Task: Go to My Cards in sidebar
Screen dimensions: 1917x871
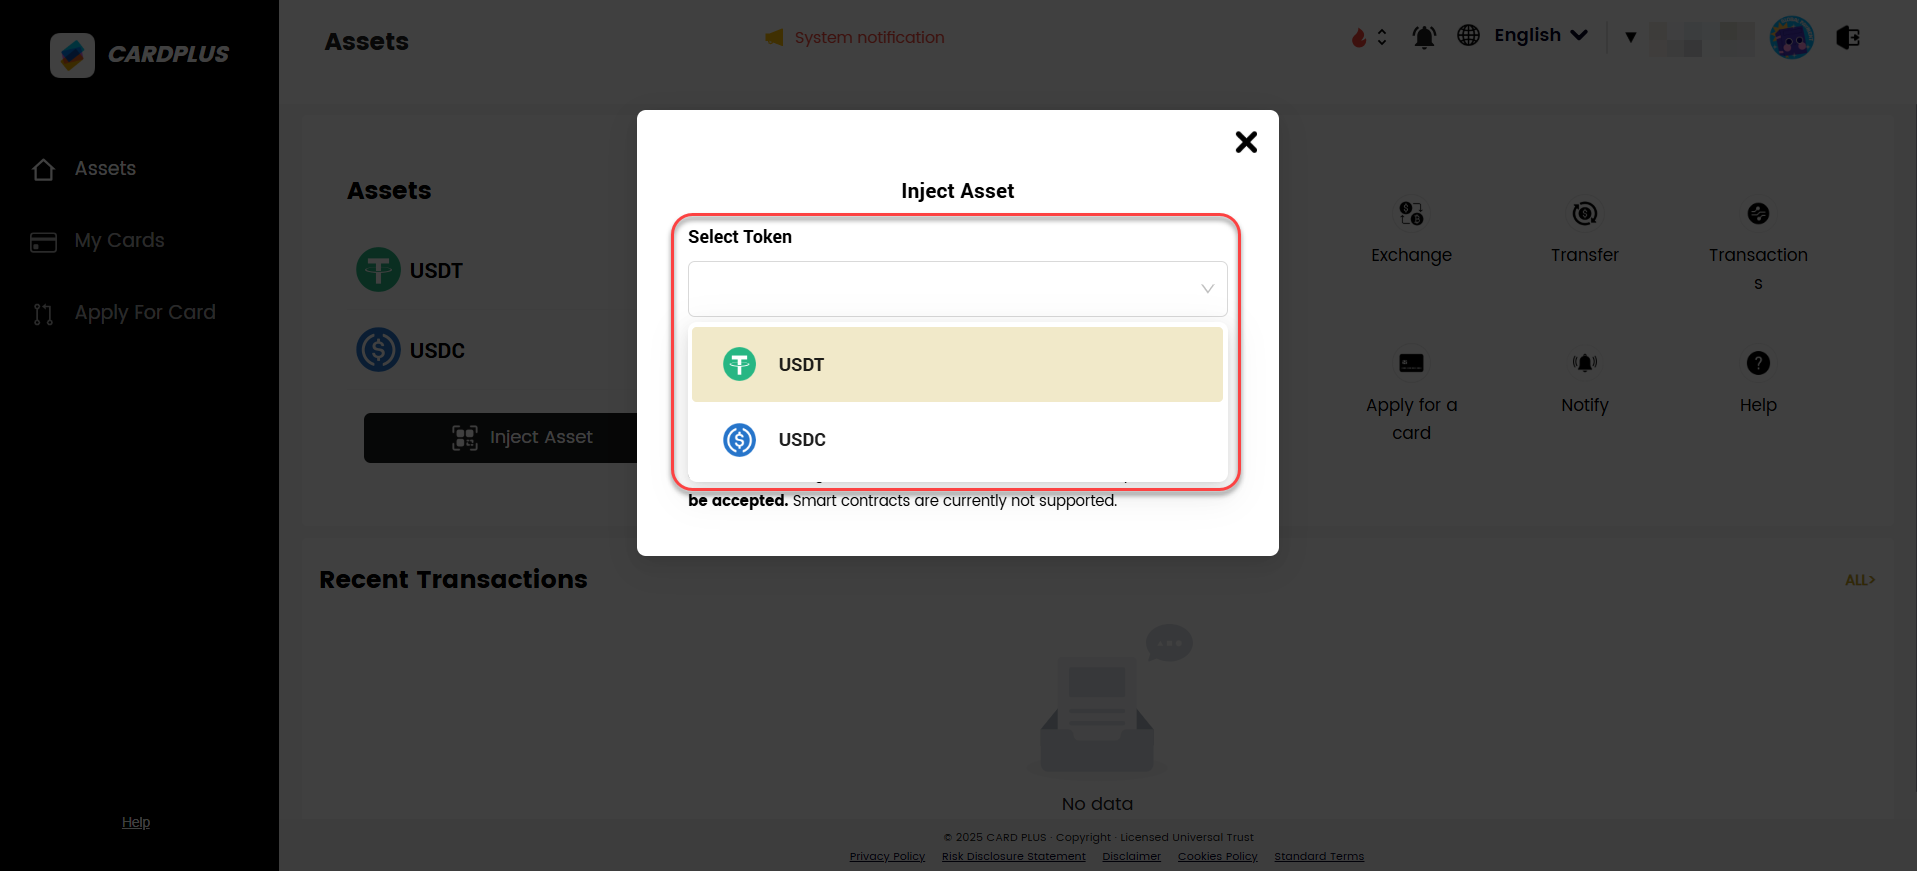Action: click(x=119, y=241)
